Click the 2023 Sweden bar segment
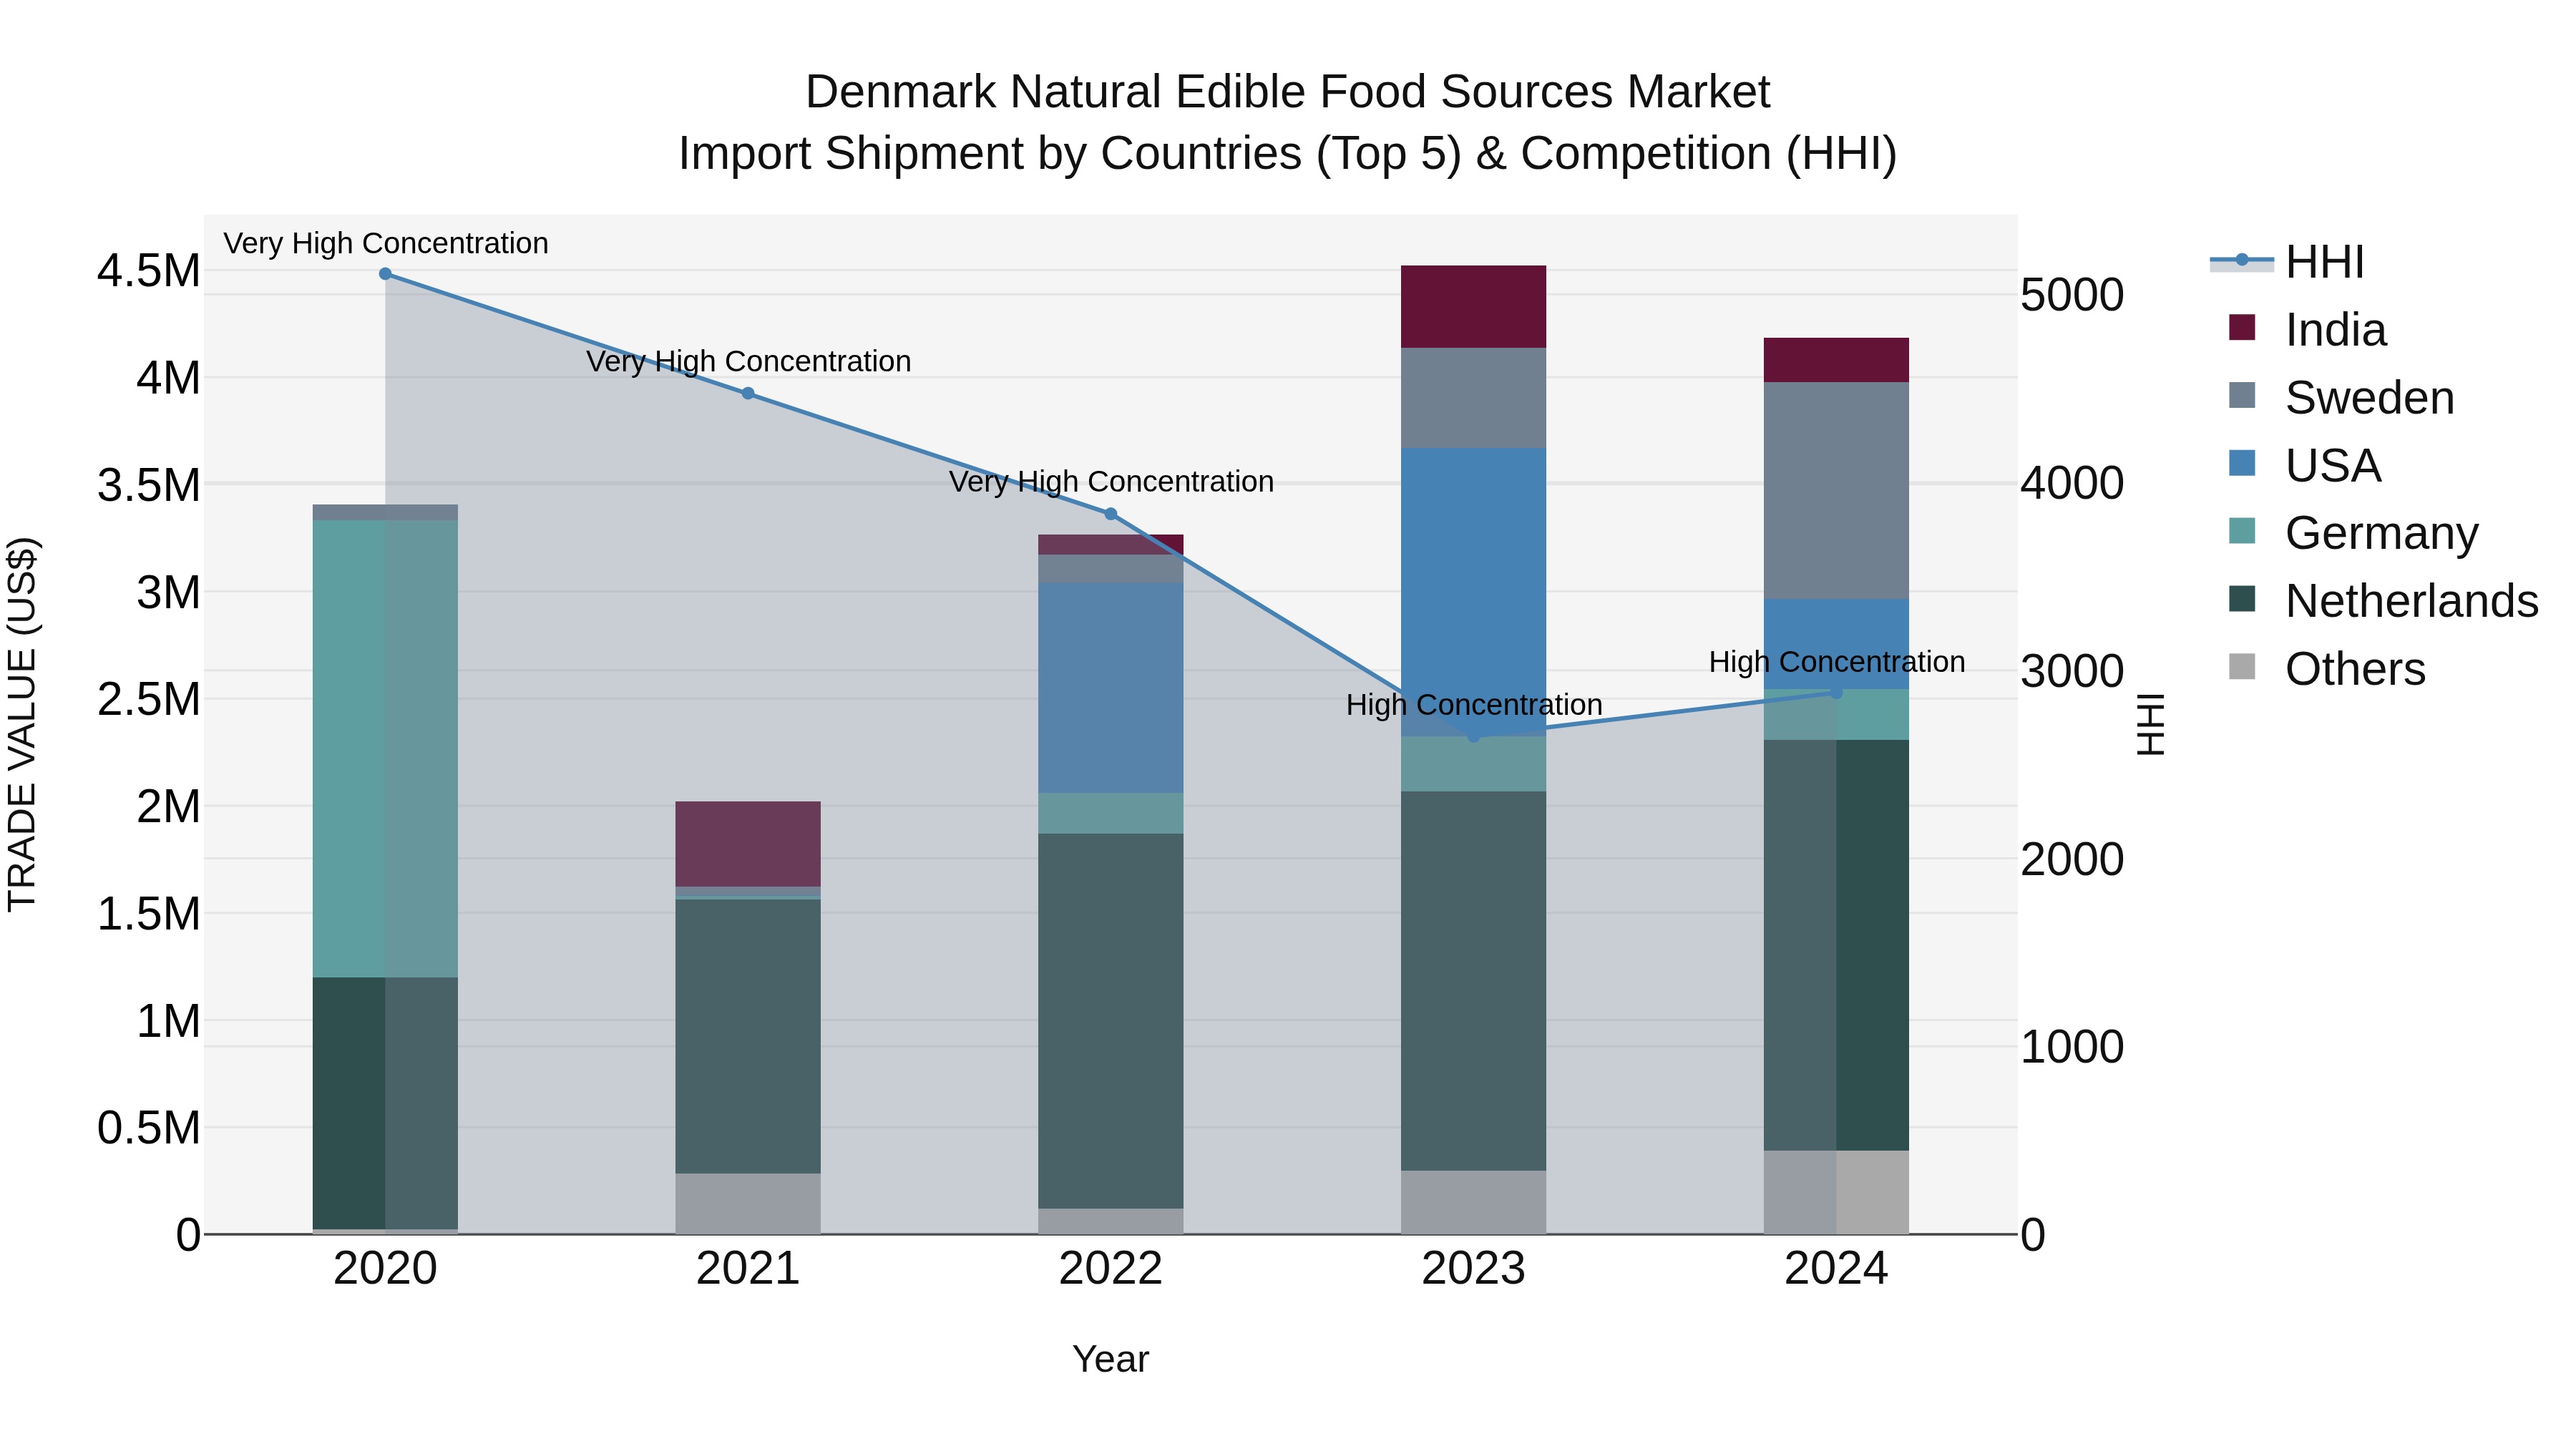 1473,398
